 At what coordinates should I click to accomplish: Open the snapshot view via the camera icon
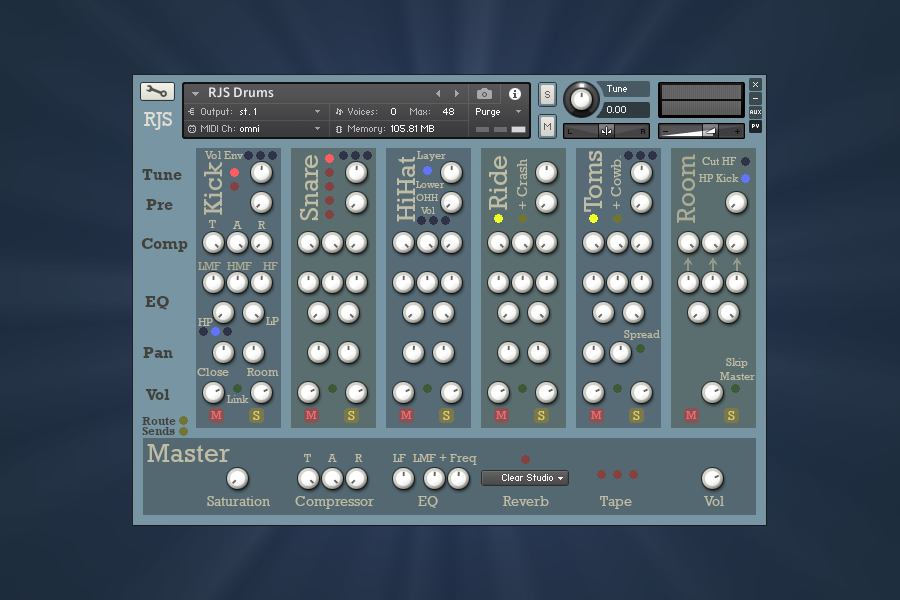pyautogui.click(x=484, y=94)
